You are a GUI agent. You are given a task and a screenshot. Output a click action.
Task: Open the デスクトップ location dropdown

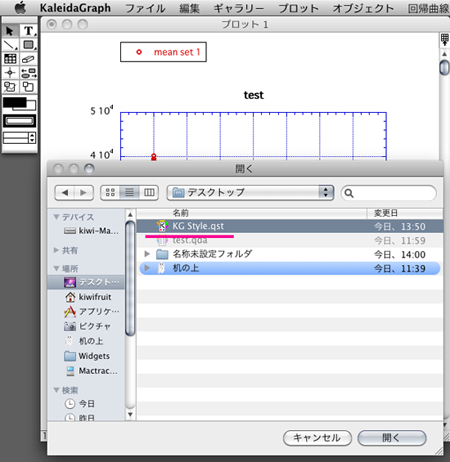click(250, 192)
